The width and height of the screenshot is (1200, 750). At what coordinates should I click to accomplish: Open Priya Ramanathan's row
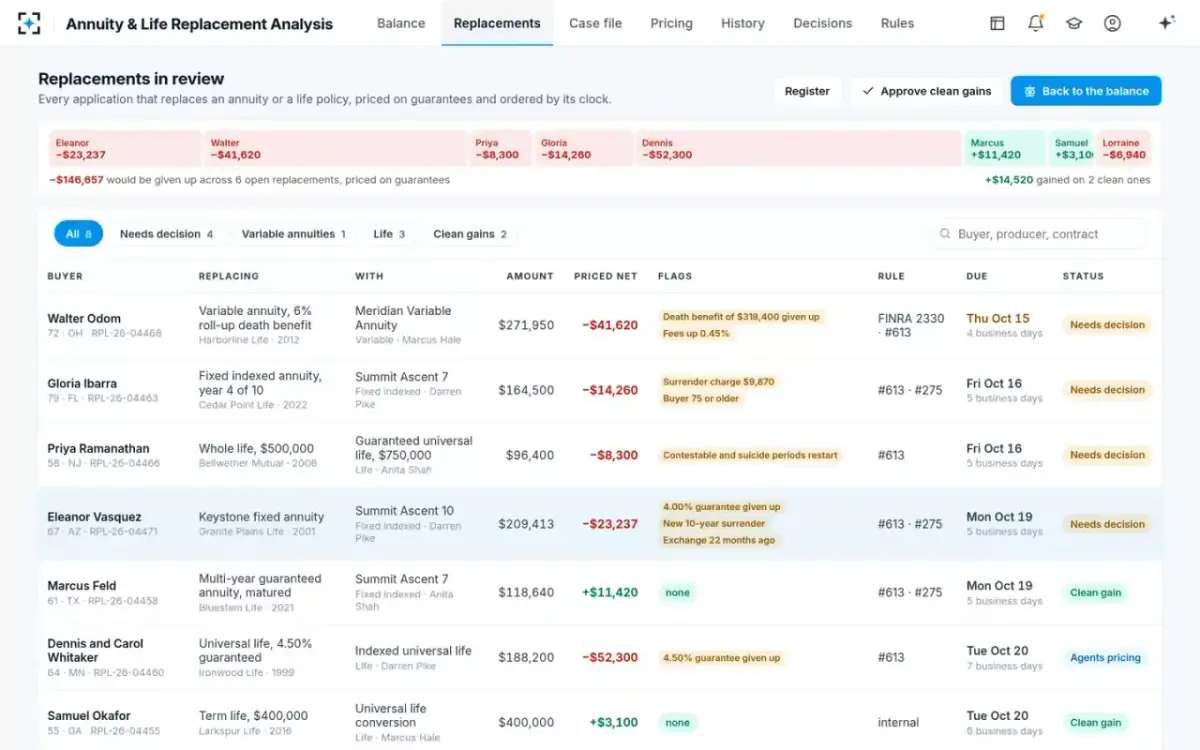pyautogui.click(x=600, y=455)
